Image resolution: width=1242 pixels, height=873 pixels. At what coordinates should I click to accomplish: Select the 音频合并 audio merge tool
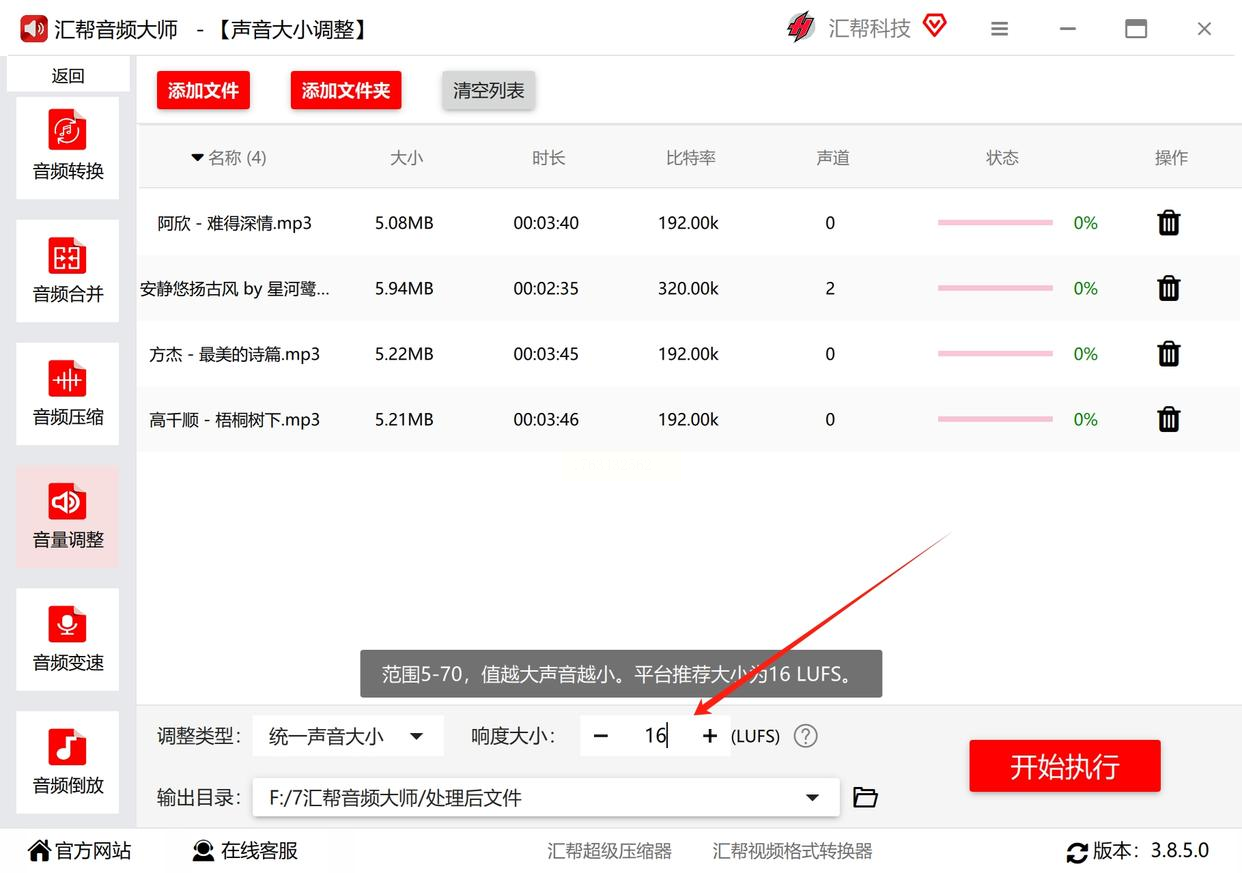click(68, 270)
